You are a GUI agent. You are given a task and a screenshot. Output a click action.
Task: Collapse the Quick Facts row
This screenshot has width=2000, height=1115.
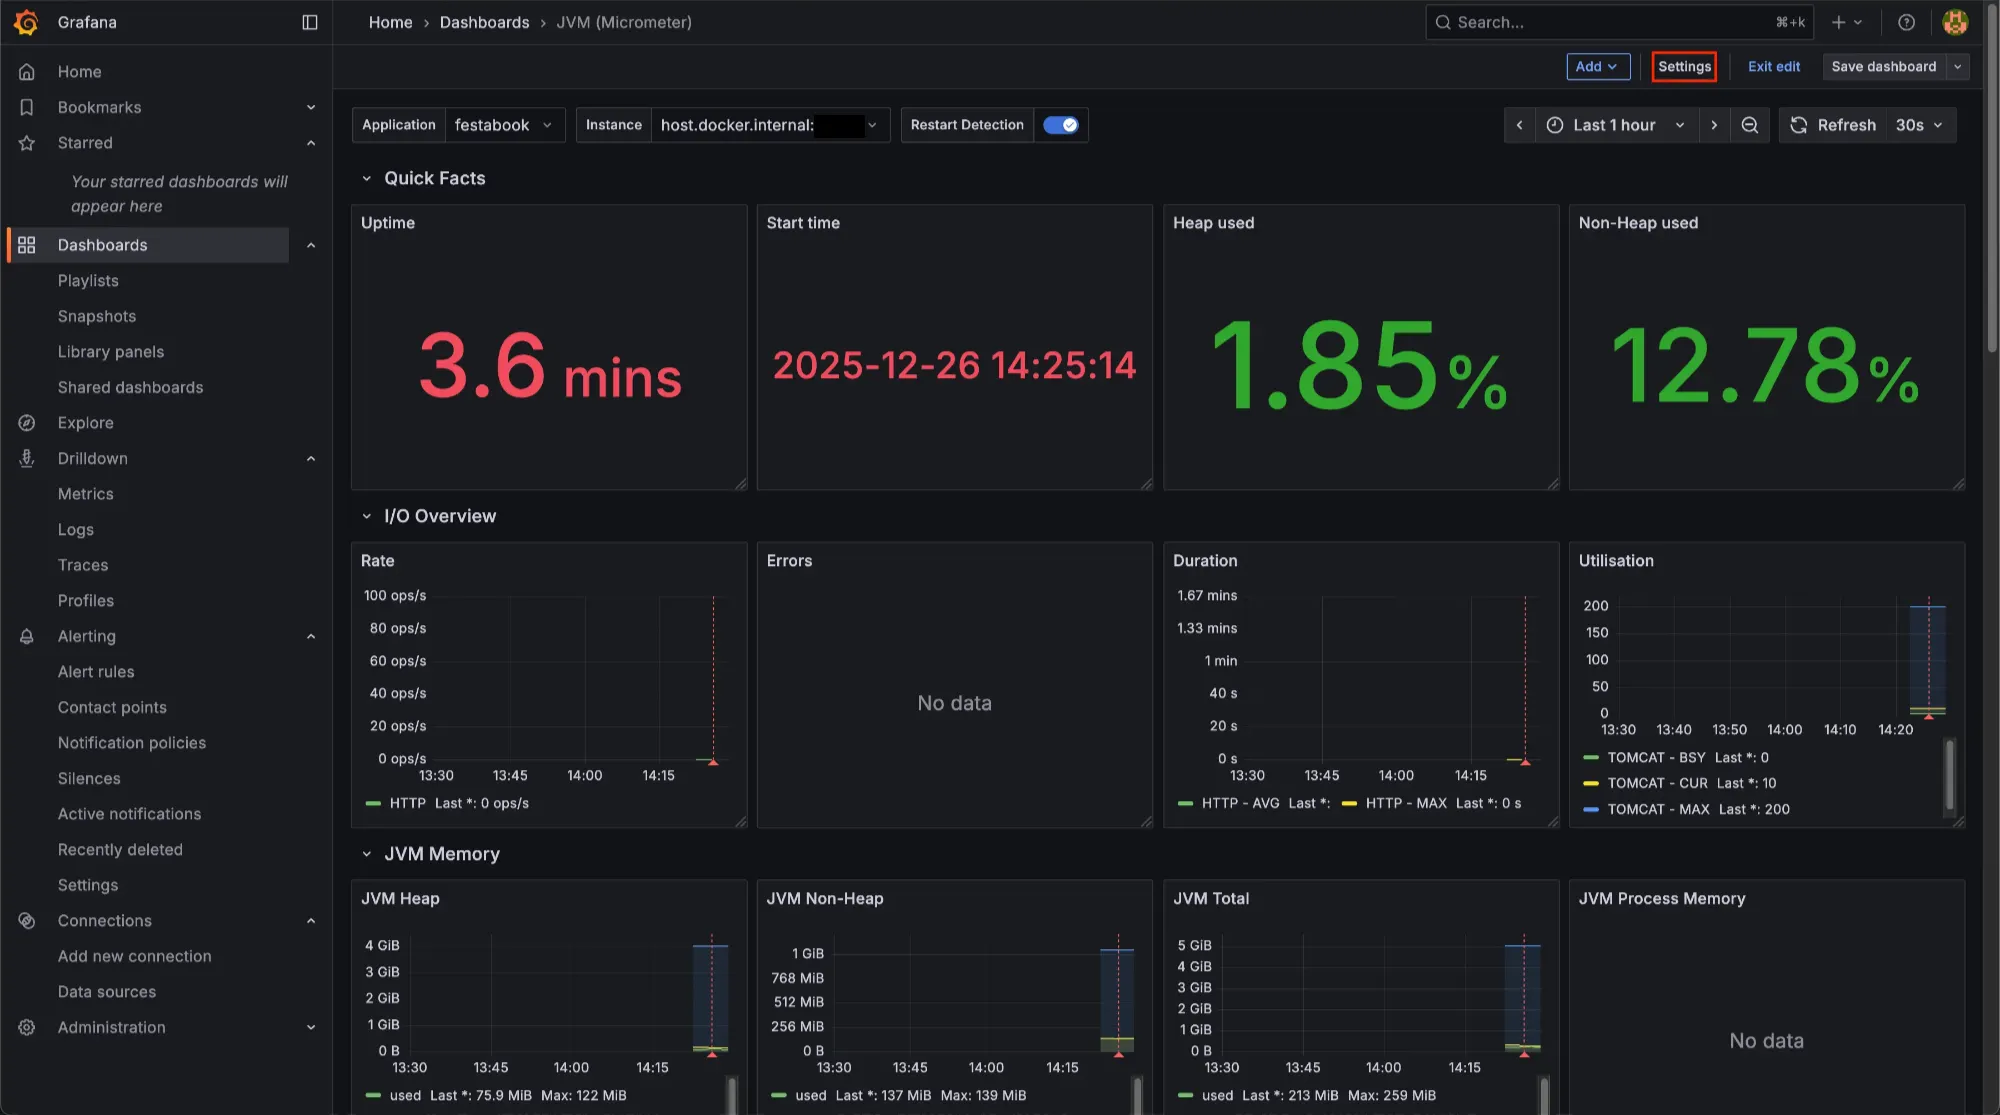tap(367, 178)
